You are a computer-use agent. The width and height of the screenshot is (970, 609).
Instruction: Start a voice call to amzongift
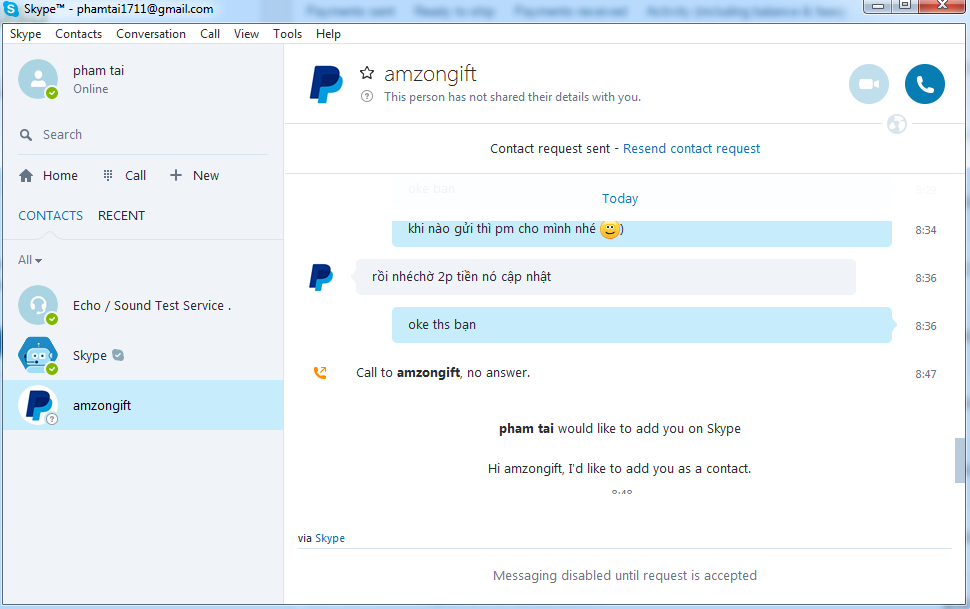coord(924,84)
